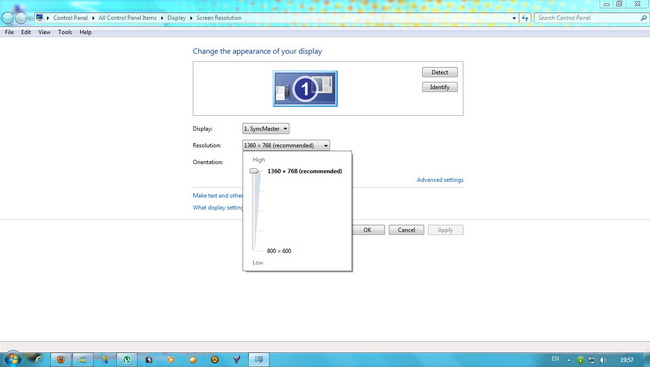Image resolution: width=650 pixels, height=367 pixels.
Task: Open the Display SyncMaster dropdown
Action: 266,129
